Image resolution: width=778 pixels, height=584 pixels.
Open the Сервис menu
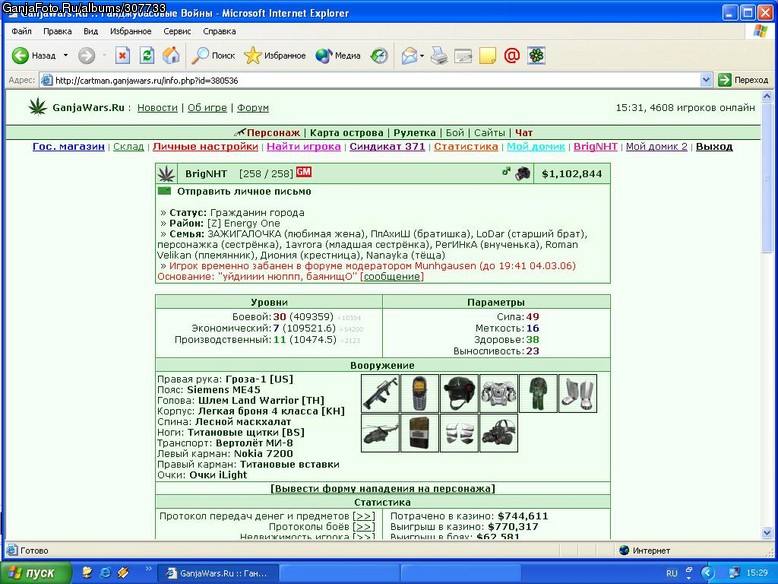click(x=177, y=31)
